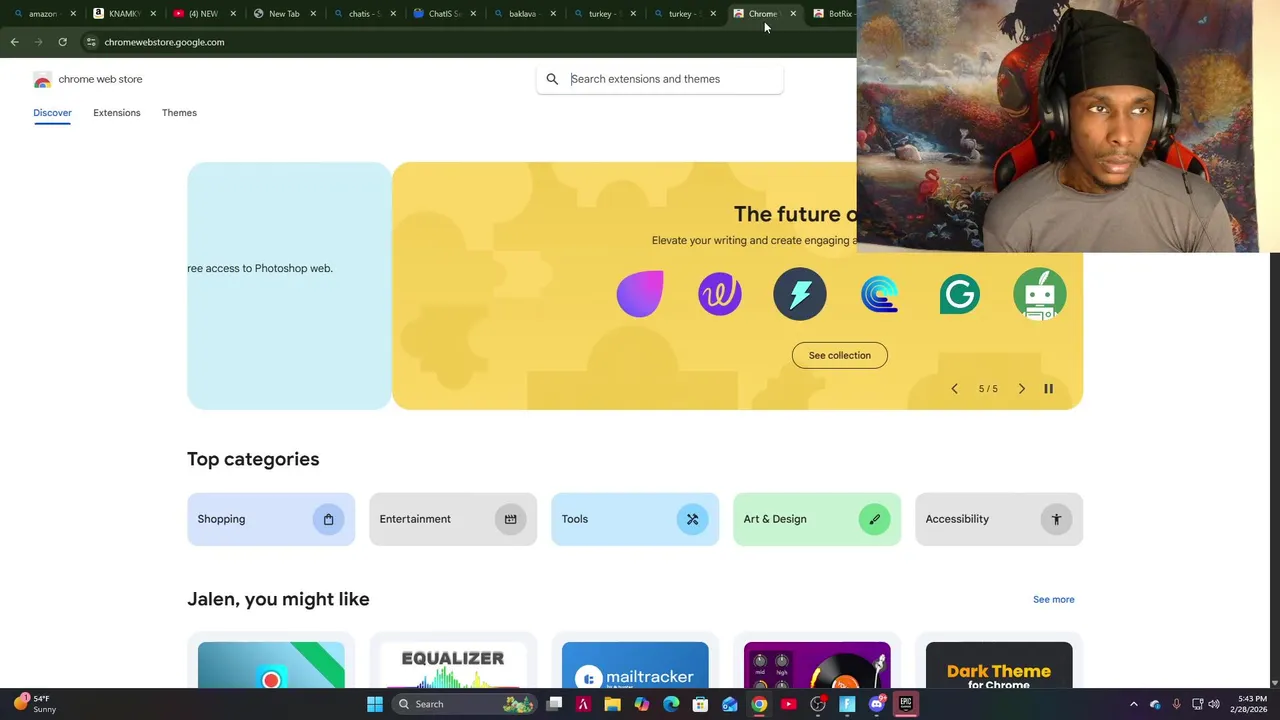
Task: Toggle the microphone icon in system tray
Action: [x=1176, y=704]
